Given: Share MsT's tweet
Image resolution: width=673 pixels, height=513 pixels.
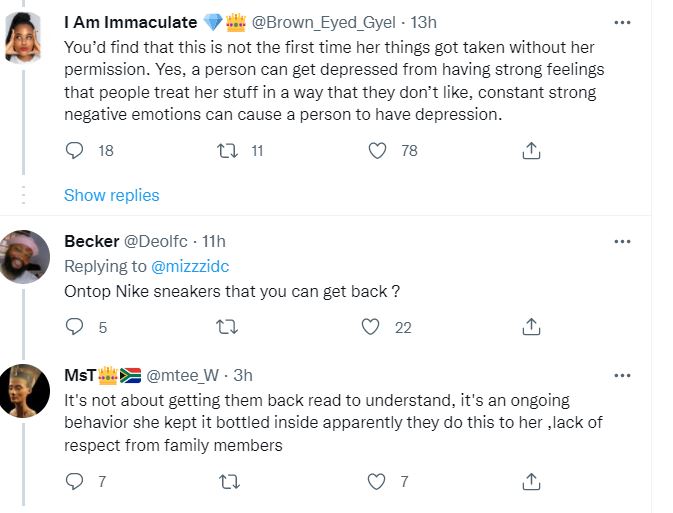Looking at the screenshot, I should [x=532, y=482].
